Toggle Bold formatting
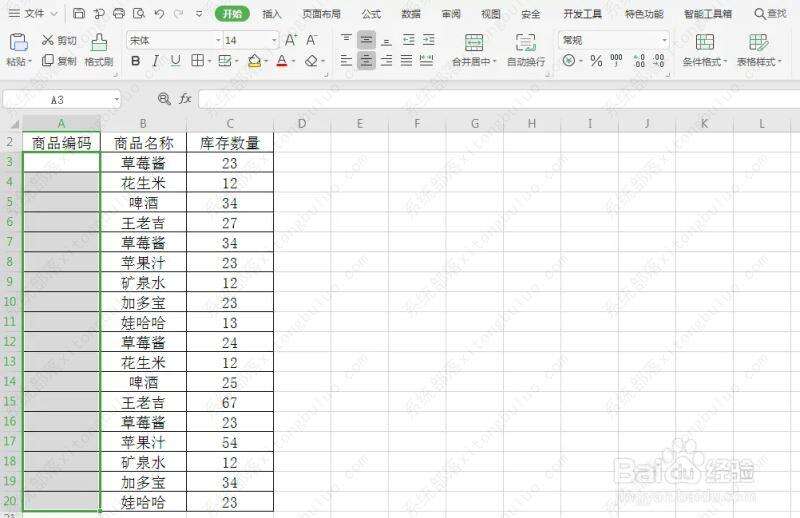 click(x=135, y=61)
